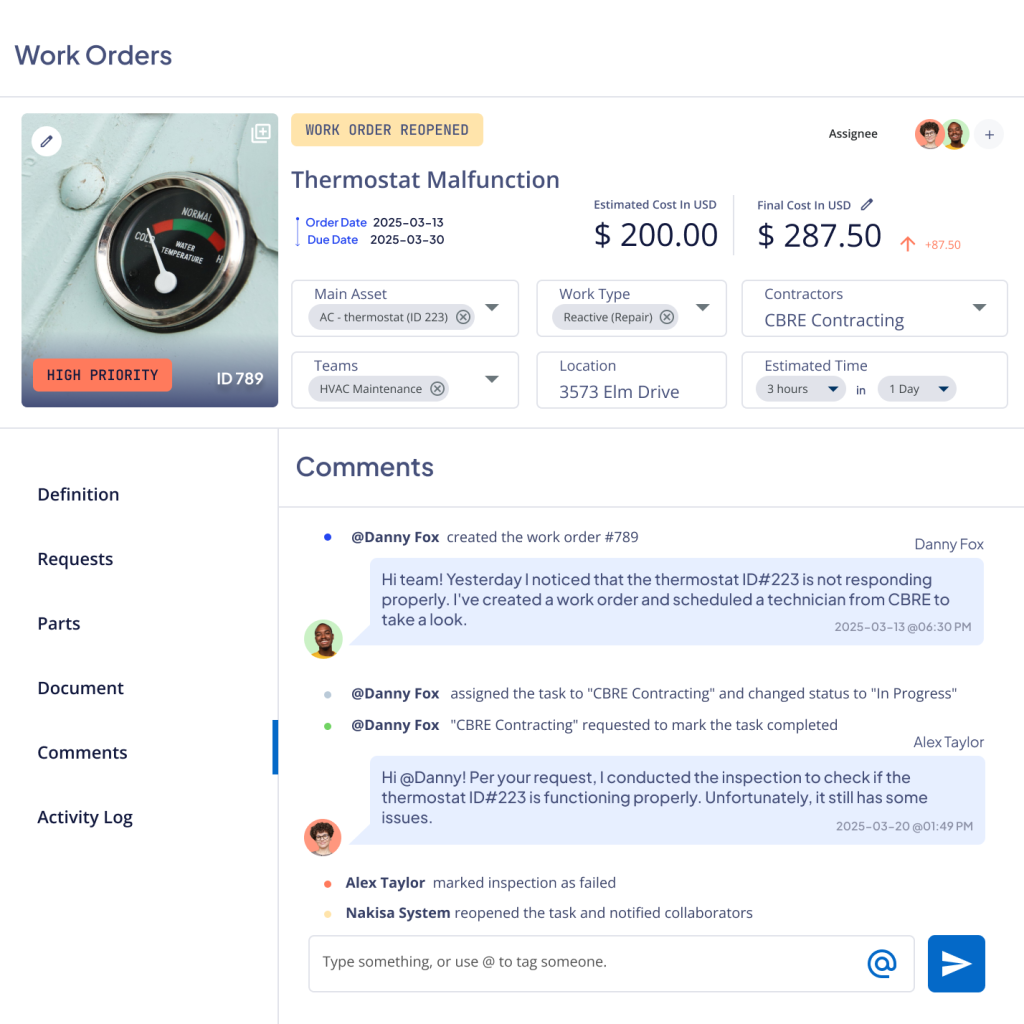Expand the Contractors dropdown
The width and height of the screenshot is (1024, 1024).
[981, 308]
